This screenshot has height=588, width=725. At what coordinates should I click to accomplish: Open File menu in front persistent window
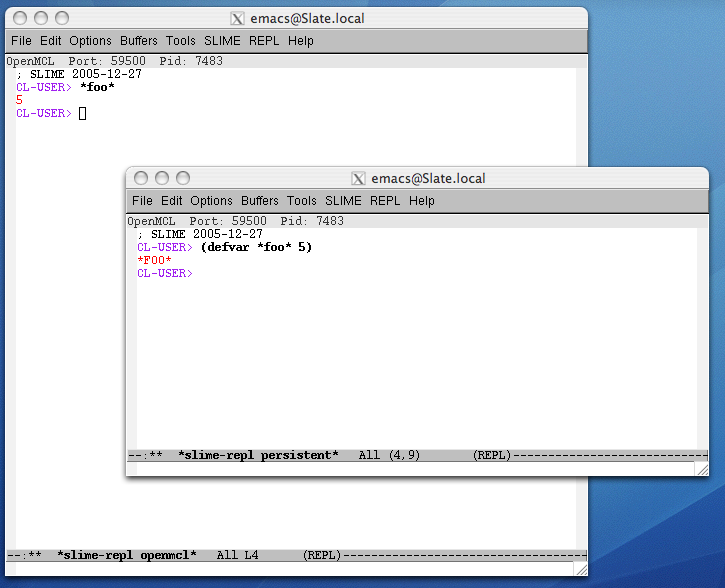pos(142,201)
